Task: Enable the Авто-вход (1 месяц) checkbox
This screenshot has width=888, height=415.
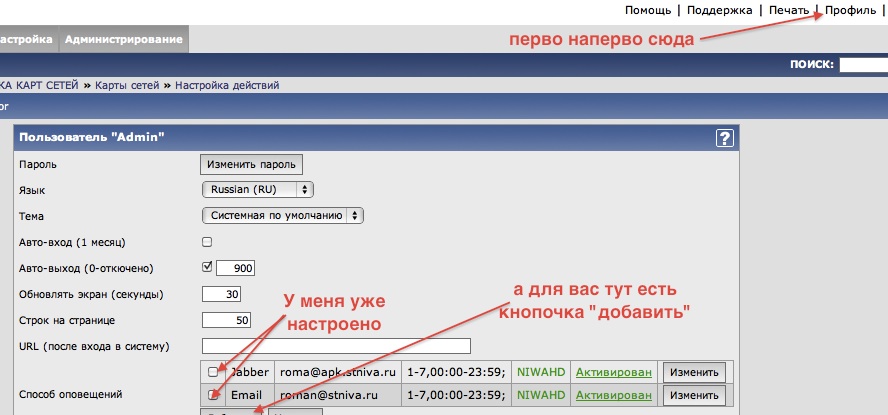Action: (208, 242)
